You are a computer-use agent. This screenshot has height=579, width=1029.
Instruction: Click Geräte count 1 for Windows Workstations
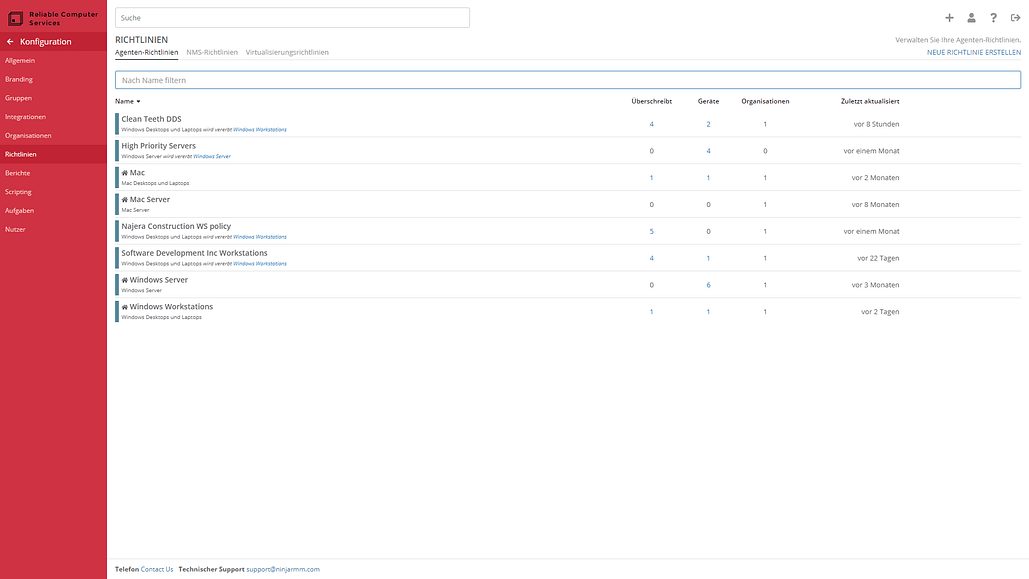(708, 312)
